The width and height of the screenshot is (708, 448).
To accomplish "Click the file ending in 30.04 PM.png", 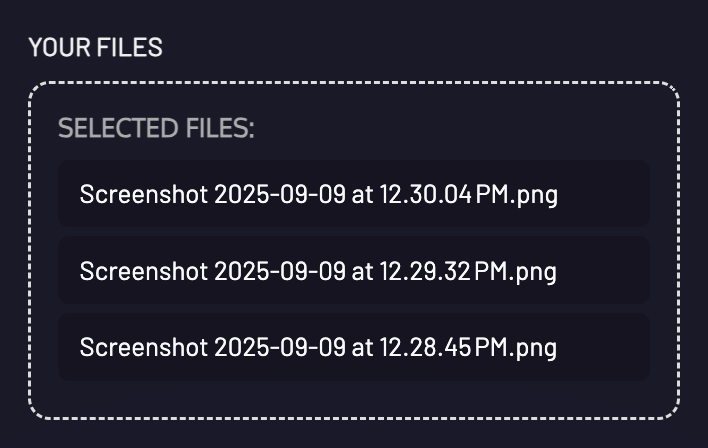I will (x=318, y=194).
